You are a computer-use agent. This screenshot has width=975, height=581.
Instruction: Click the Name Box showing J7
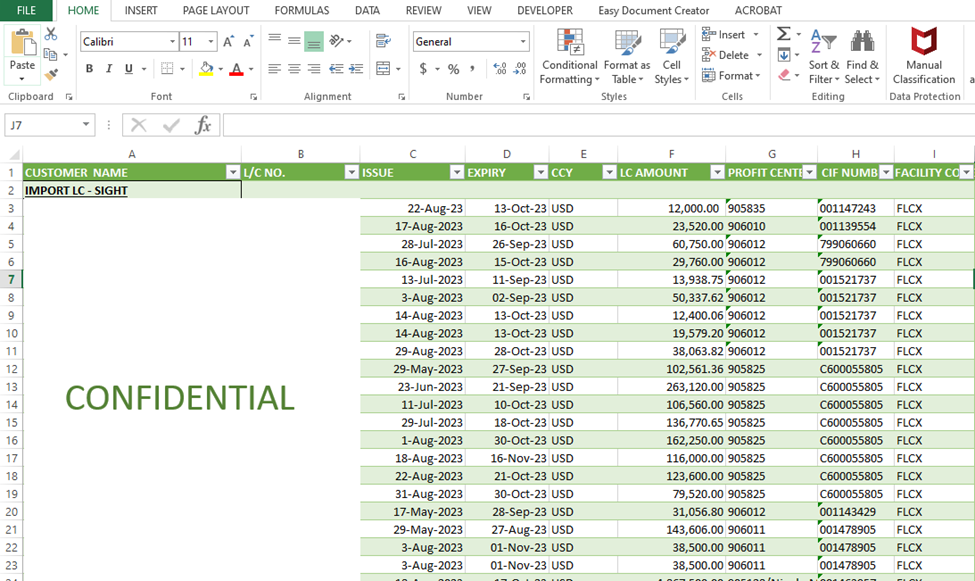coord(40,125)
